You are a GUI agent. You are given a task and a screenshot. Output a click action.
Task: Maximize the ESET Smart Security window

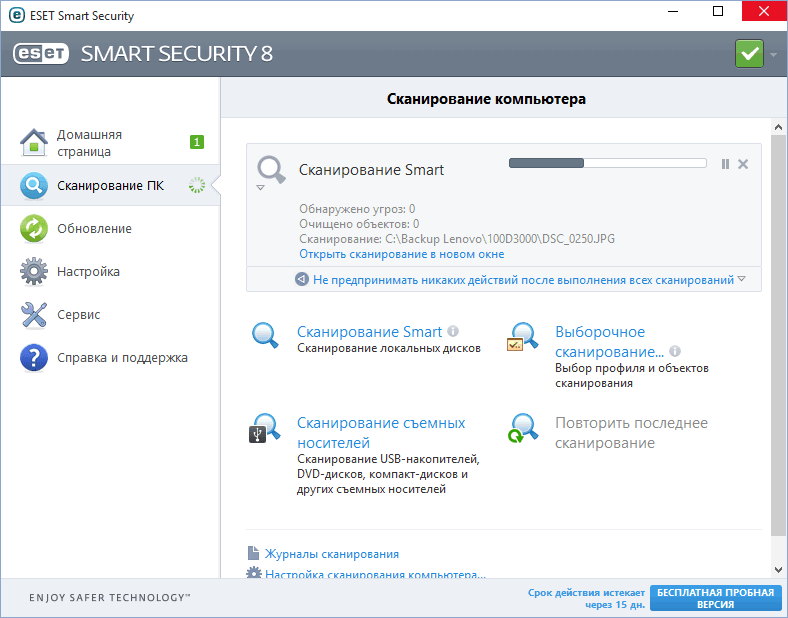pyautogui.click(x=718, y=11)
